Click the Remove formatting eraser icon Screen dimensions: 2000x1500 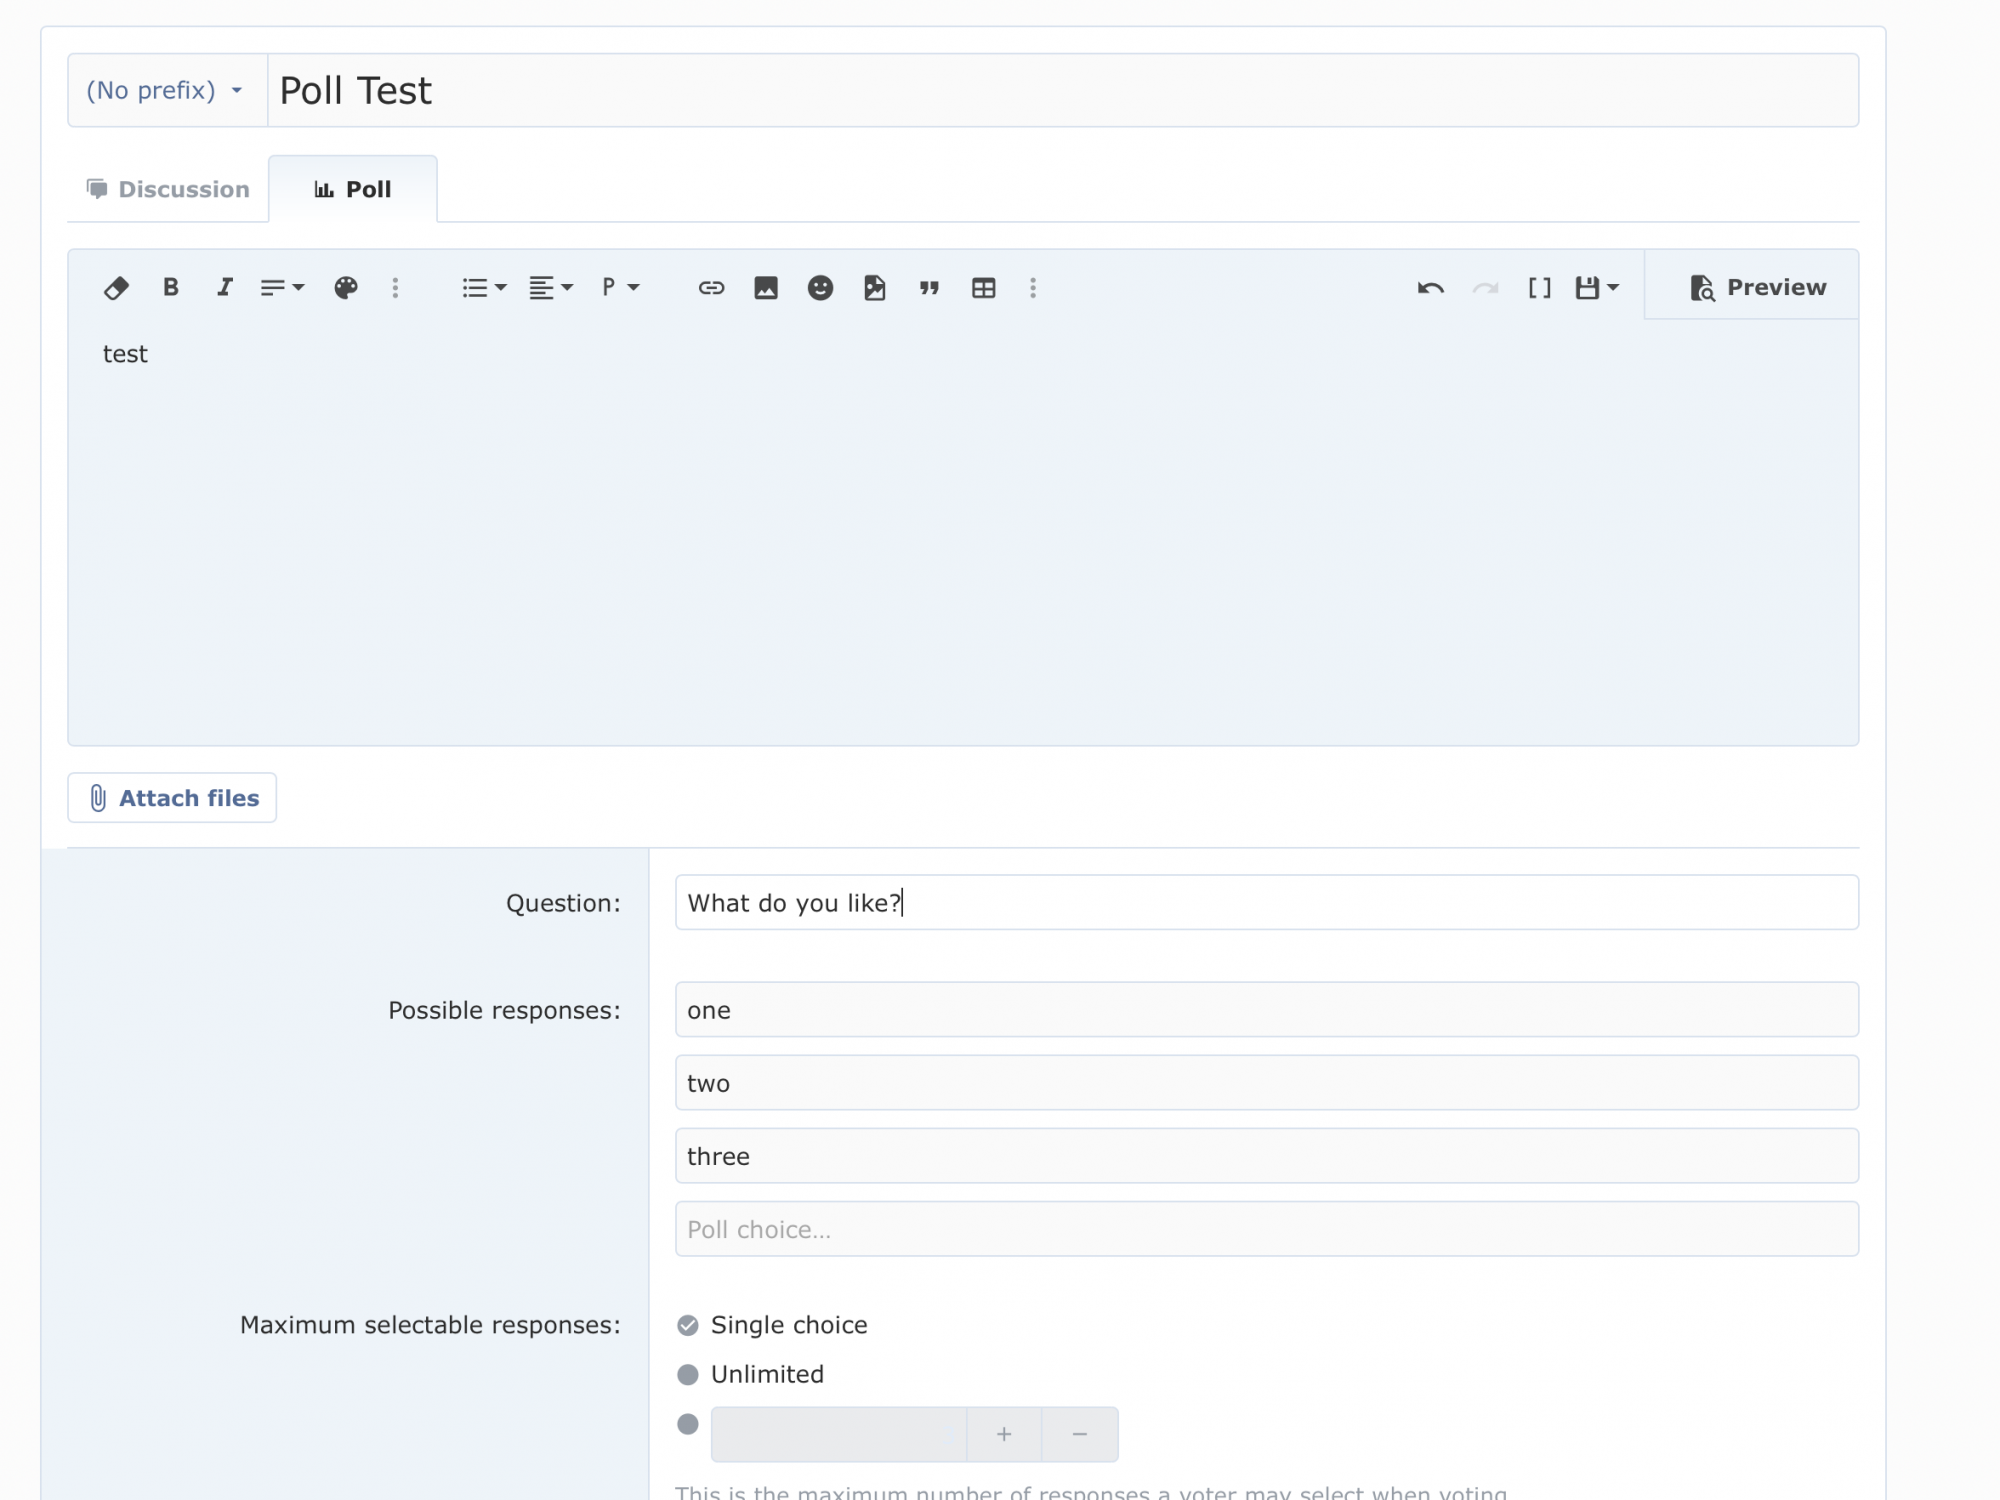(116, 288)
